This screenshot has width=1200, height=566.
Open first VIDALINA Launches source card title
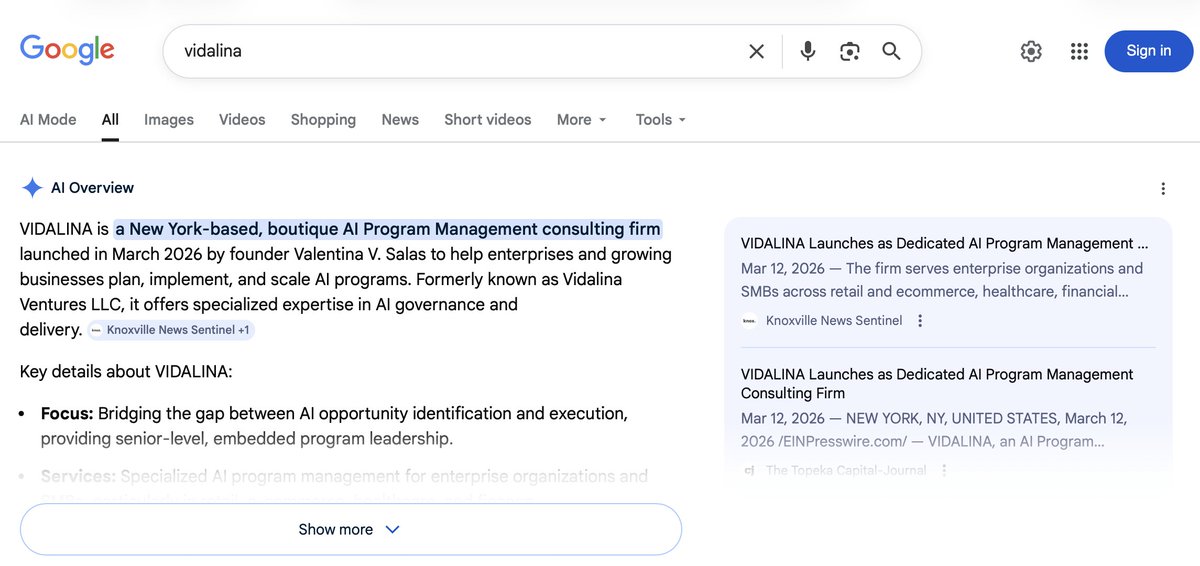coord(945,243)
